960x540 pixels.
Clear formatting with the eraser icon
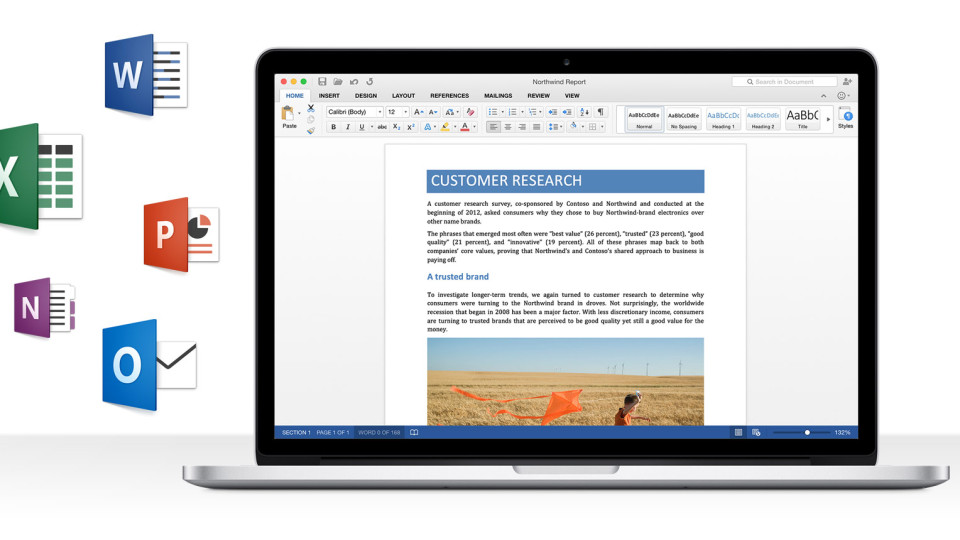click(x=470, y=112)
